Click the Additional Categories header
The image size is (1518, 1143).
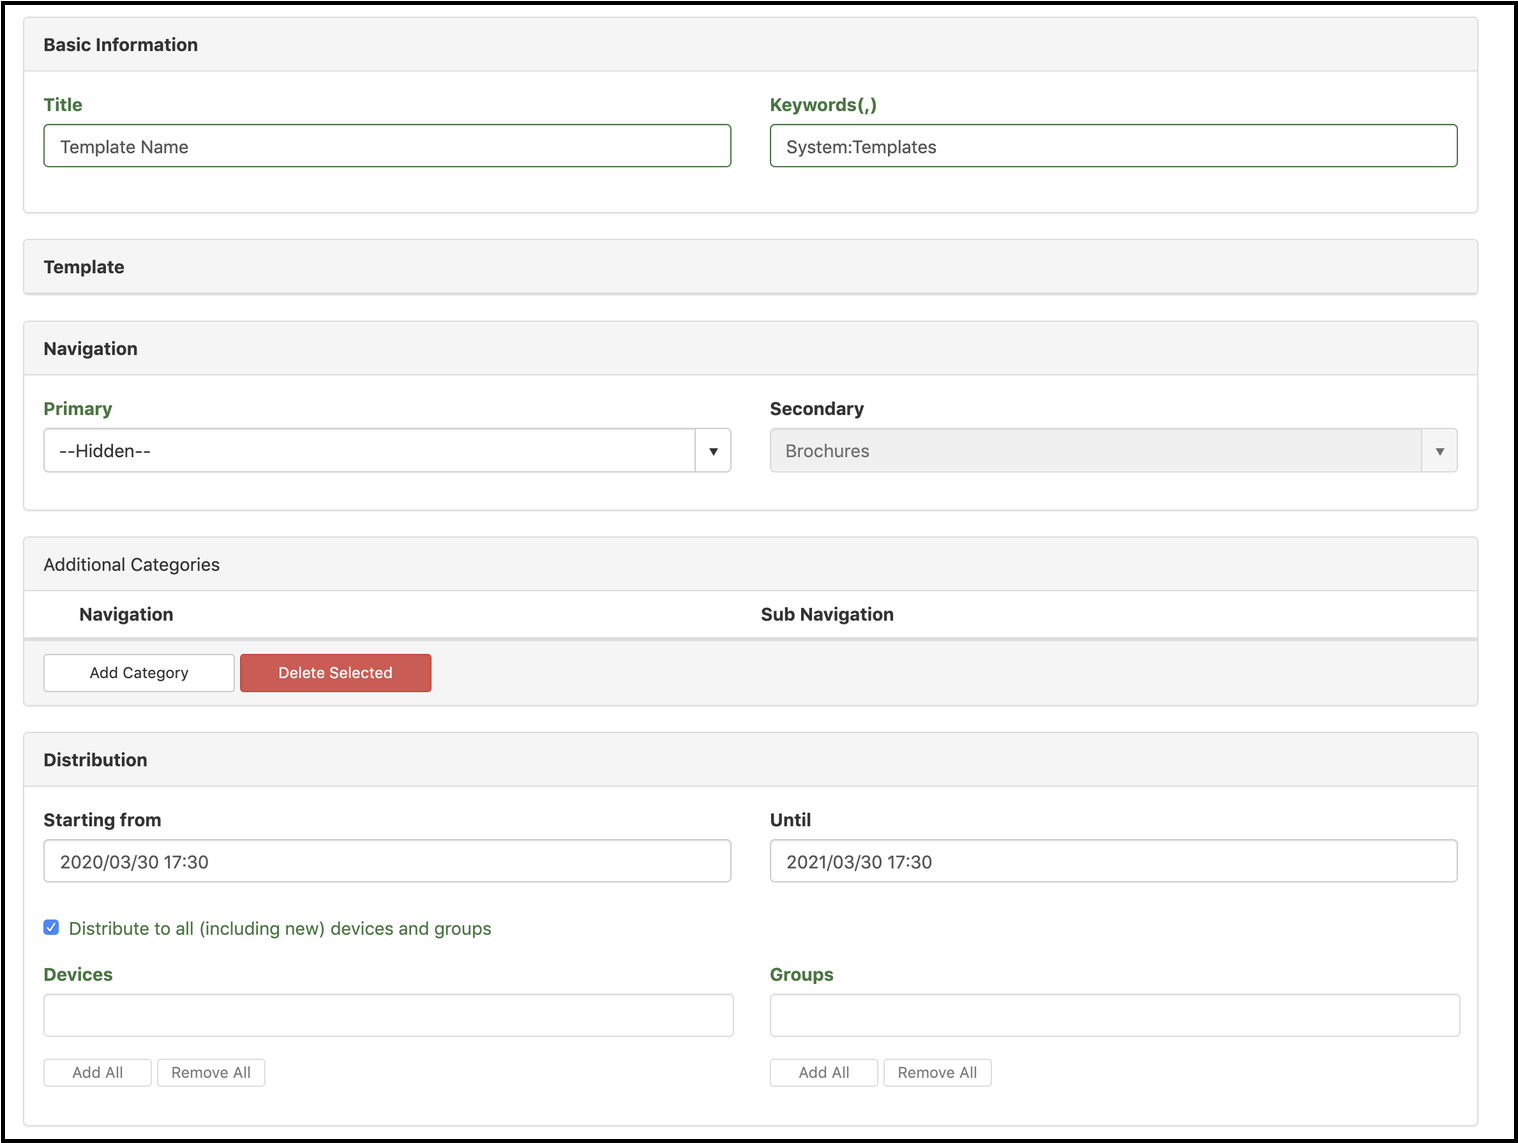pyautogui.click(x=131, y=564)
